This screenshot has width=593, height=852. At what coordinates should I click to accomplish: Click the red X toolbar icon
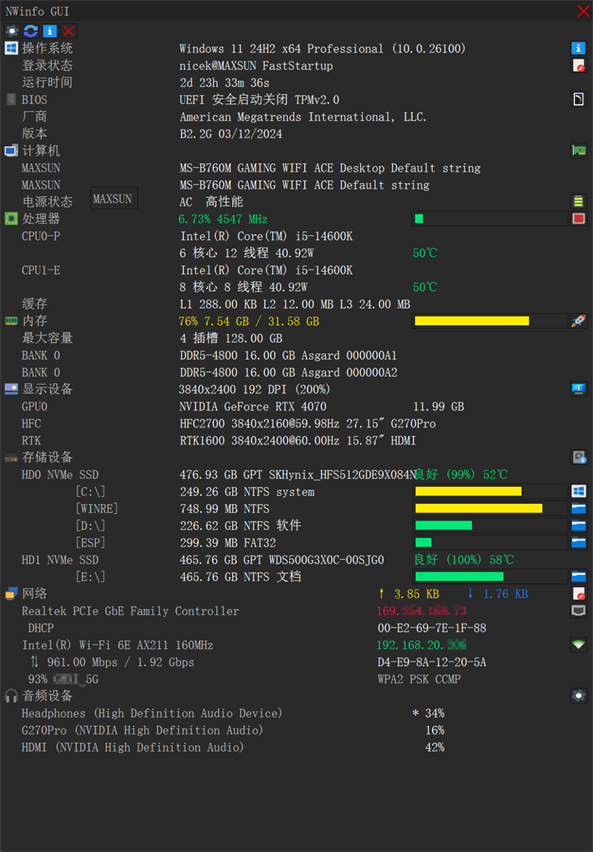[68, 31]
